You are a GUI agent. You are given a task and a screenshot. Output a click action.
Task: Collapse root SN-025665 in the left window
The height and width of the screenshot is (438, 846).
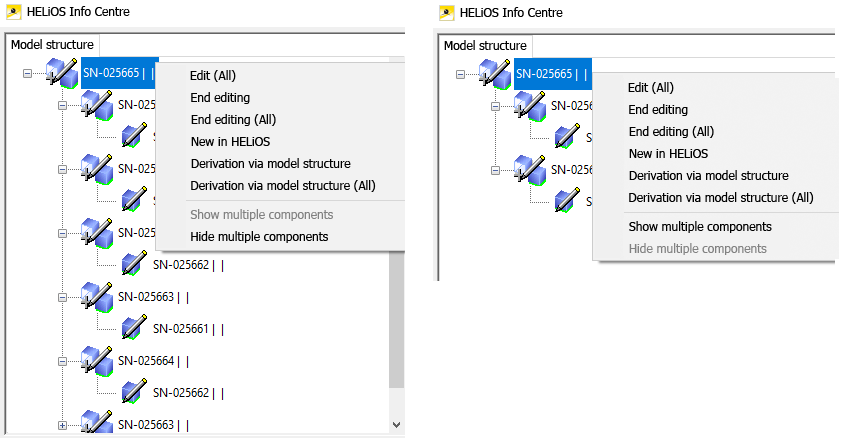pos(27,73)
